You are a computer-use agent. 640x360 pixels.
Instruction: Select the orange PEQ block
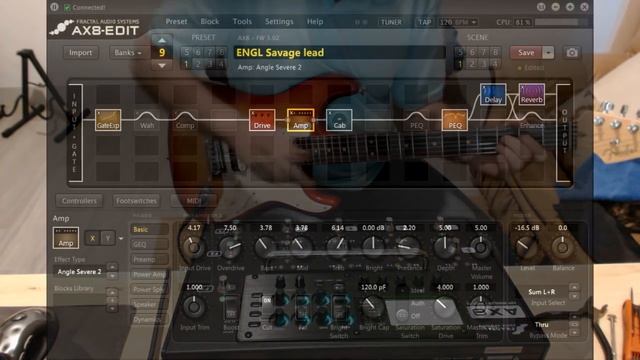pyautogui.click(x=455, y=120)
